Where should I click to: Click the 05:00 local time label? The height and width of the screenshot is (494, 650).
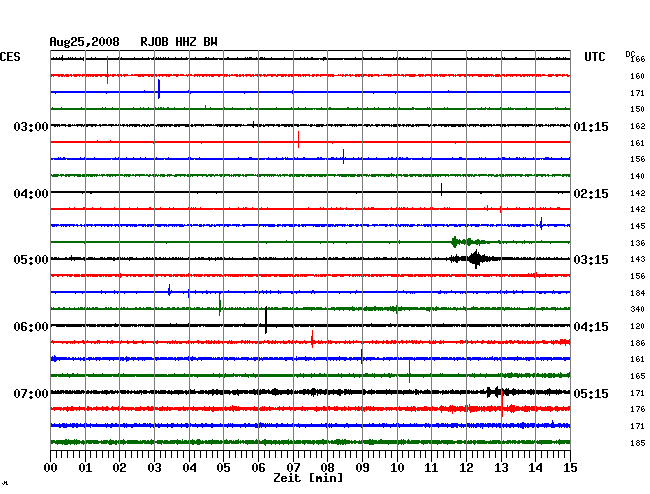(x=31, y=260)
